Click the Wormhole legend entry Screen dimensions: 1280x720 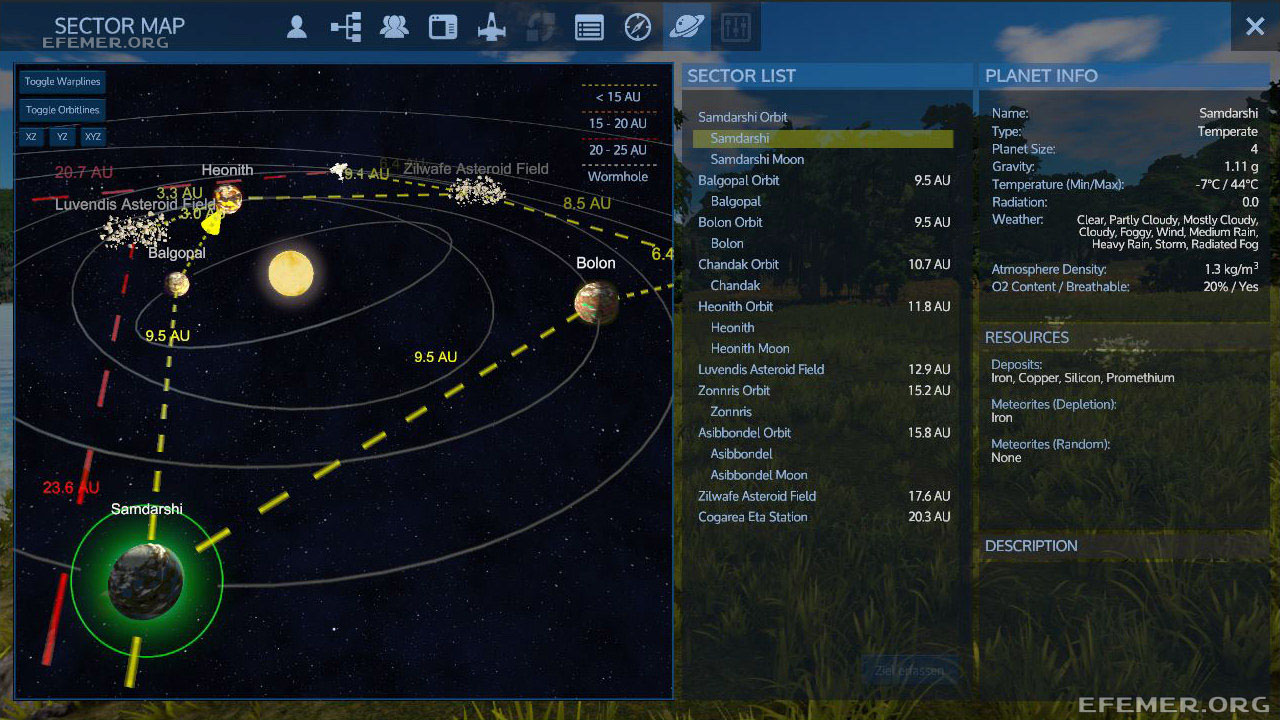click(618, 177)
